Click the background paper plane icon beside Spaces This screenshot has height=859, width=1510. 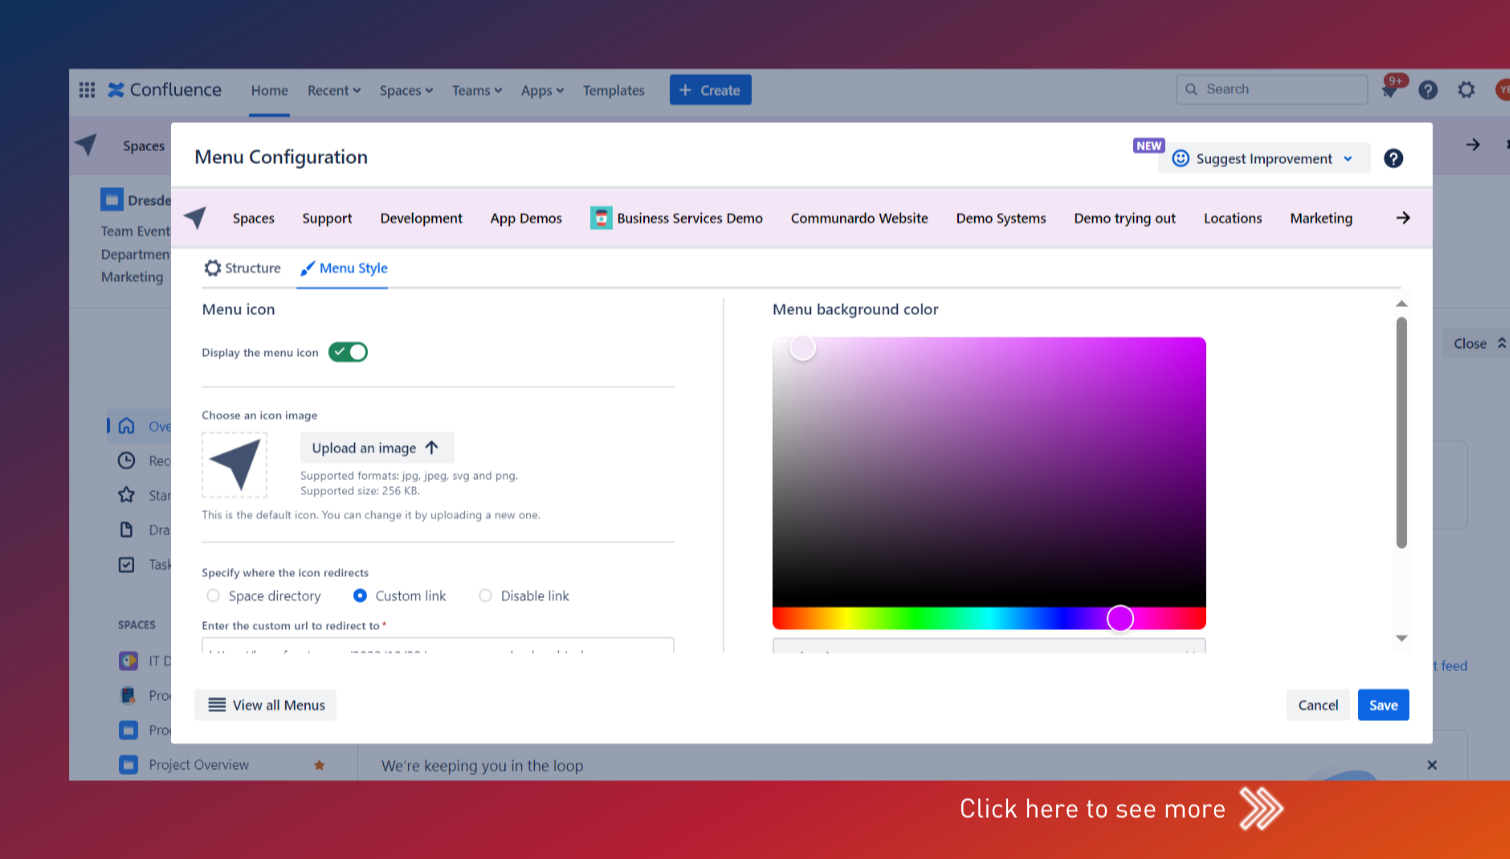coord(87,145)
